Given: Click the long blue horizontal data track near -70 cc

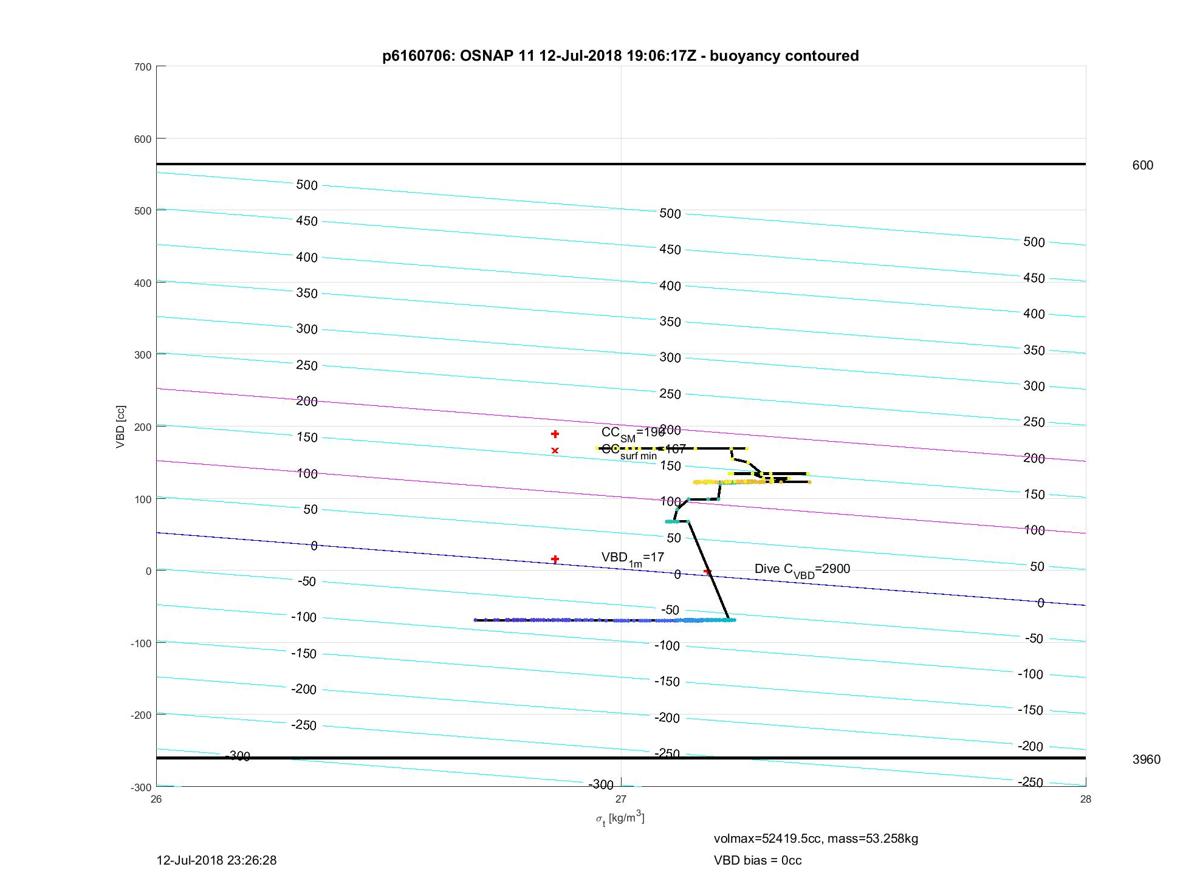Looking at the screenshot, I should [x=605, y=620].
